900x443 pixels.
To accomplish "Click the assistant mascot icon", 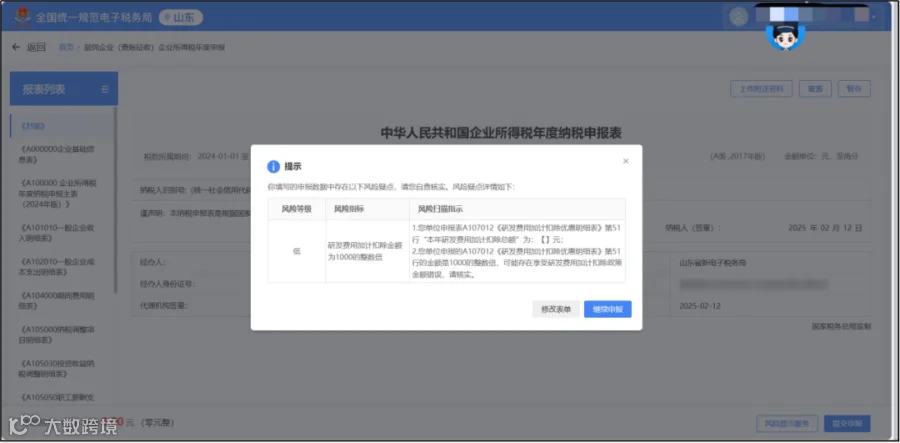I will click(x=785, y=36).
